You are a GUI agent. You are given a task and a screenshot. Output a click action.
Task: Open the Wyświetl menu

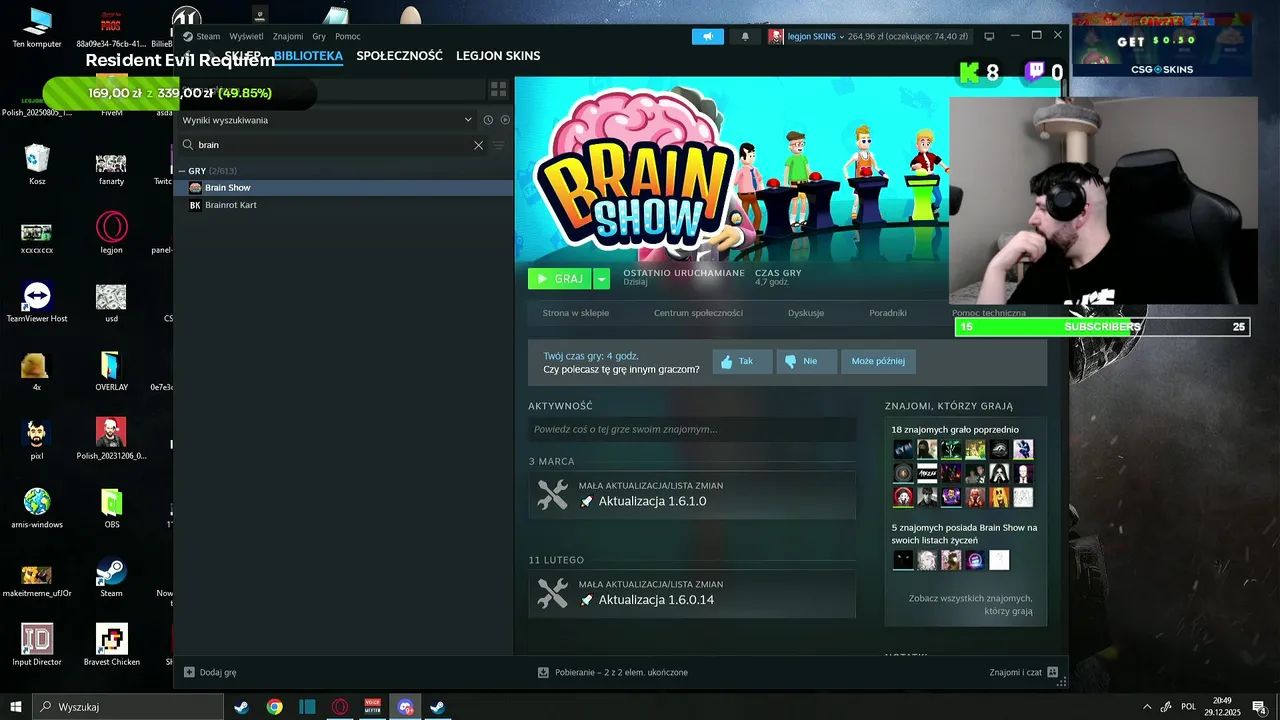click(x=246, y=37)
